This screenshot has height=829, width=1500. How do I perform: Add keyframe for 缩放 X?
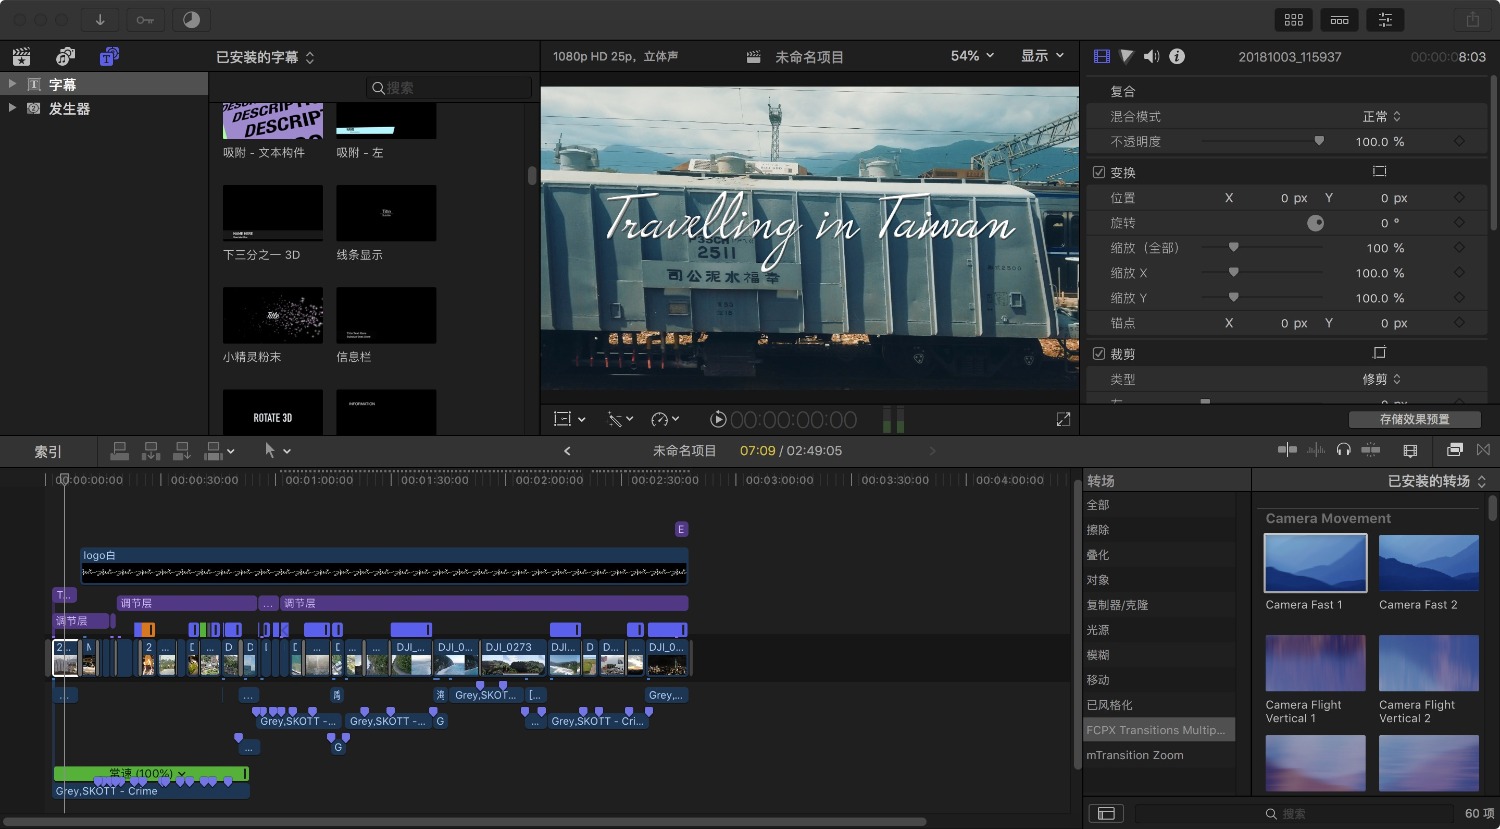[1459, 273]
